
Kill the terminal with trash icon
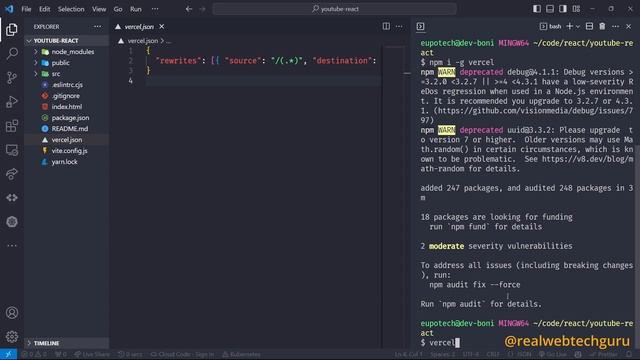602,27
